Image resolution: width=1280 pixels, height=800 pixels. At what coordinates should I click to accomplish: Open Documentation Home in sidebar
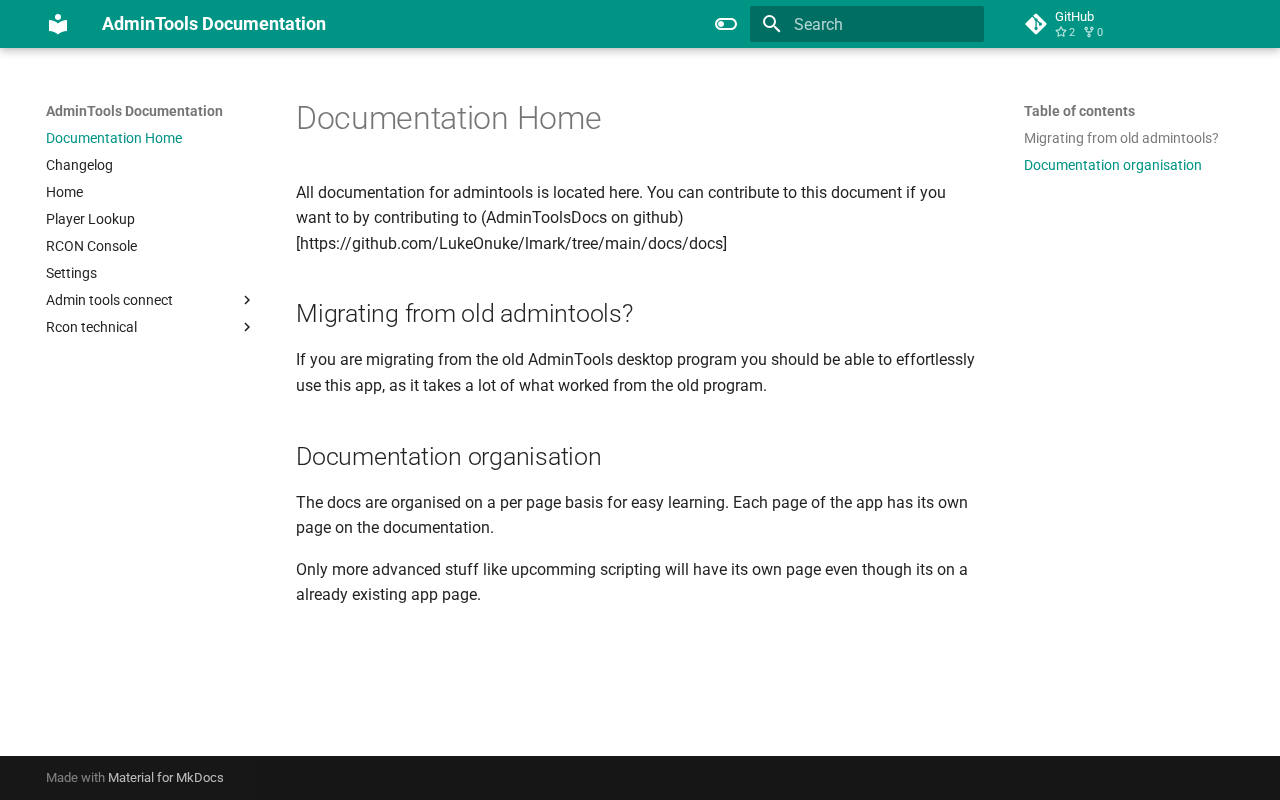pos(114,138)
